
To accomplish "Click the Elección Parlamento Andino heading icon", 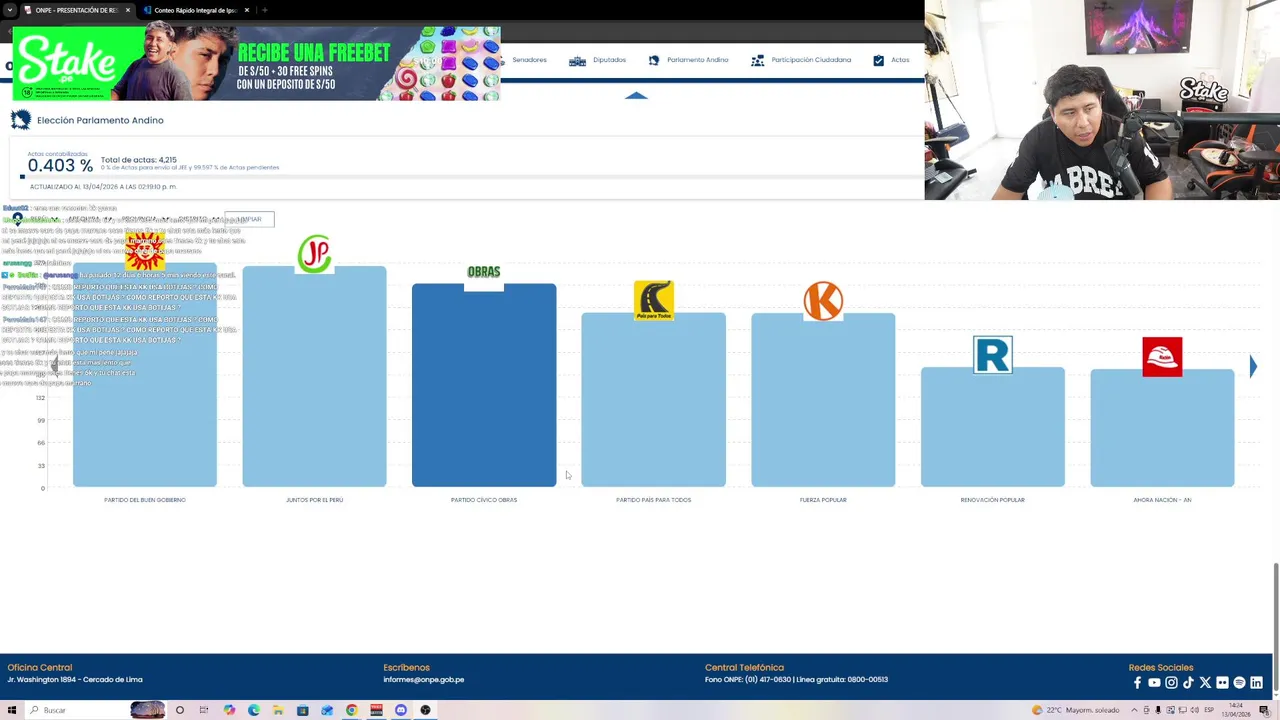I will pyautogui.click(x=20, y=120).
